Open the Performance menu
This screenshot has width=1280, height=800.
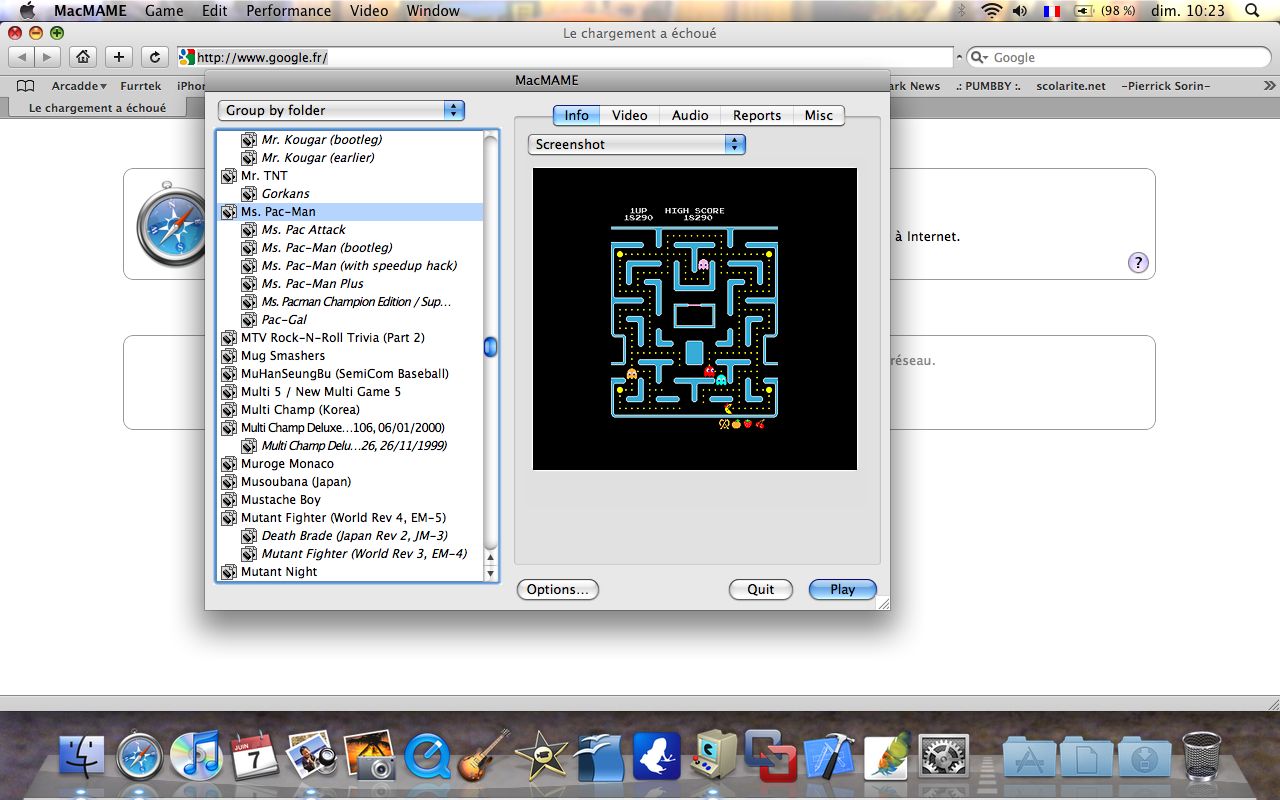point(288,11)
